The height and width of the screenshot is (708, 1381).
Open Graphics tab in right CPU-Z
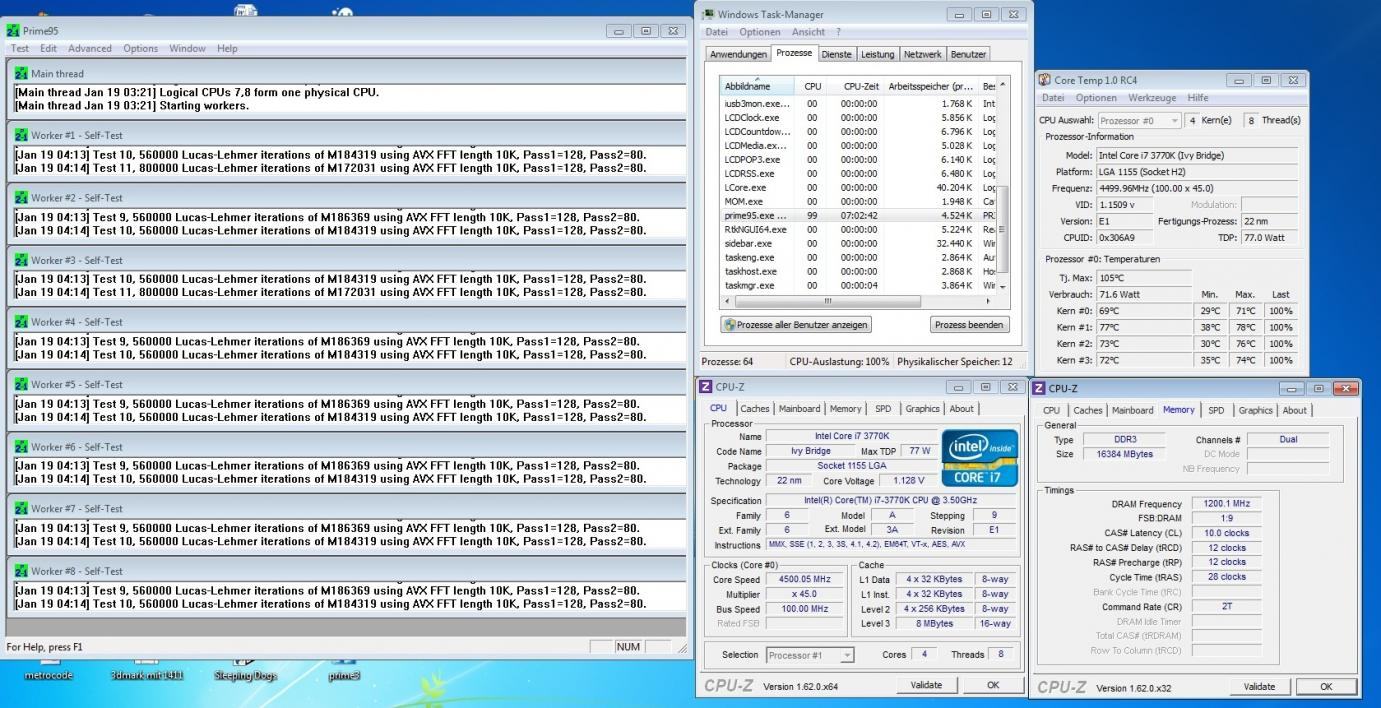[x=1255, y=410]
